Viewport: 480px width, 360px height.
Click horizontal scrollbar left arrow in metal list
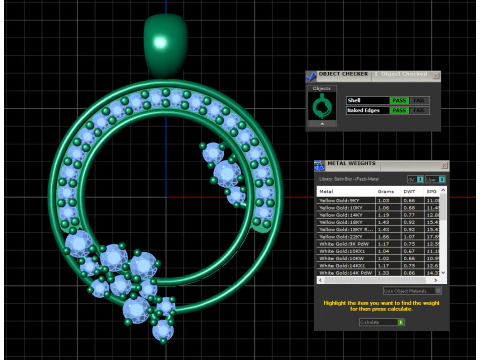point(321,280)
